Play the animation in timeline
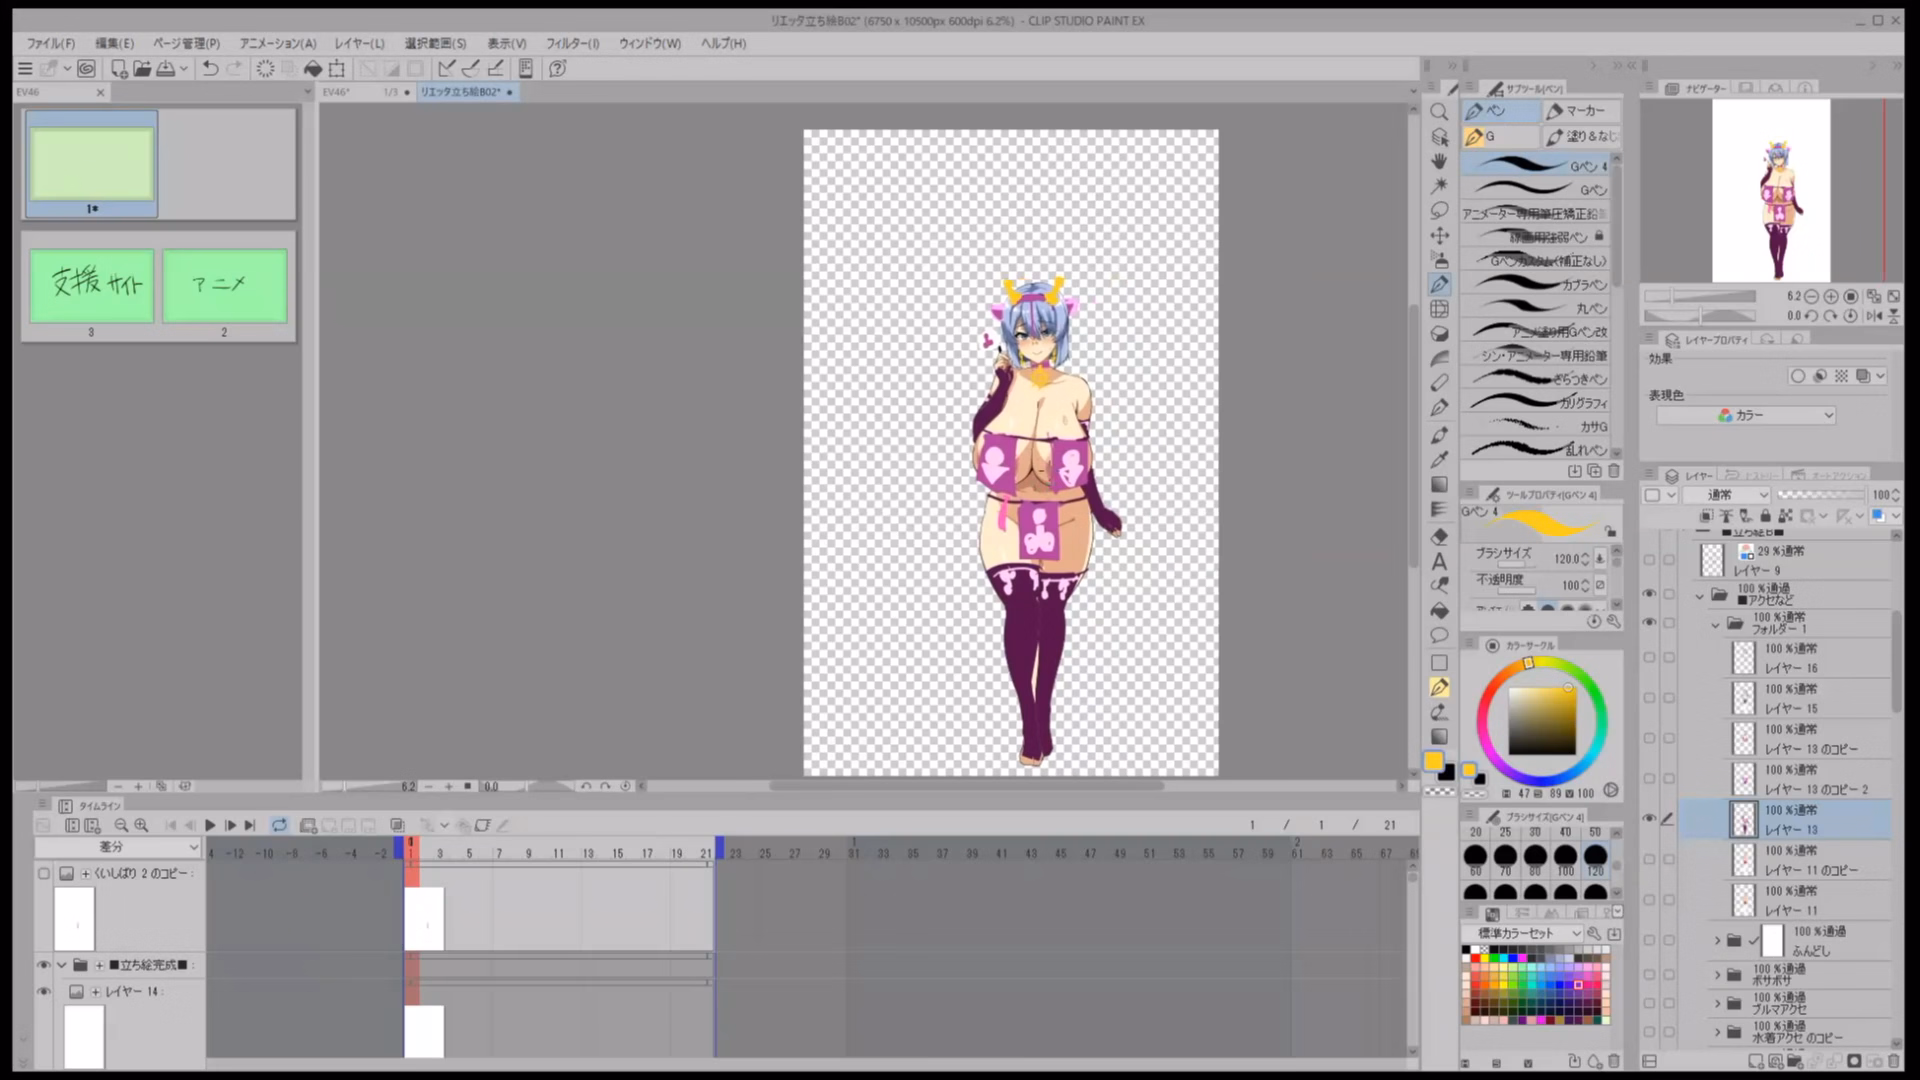 click(210, 825)
